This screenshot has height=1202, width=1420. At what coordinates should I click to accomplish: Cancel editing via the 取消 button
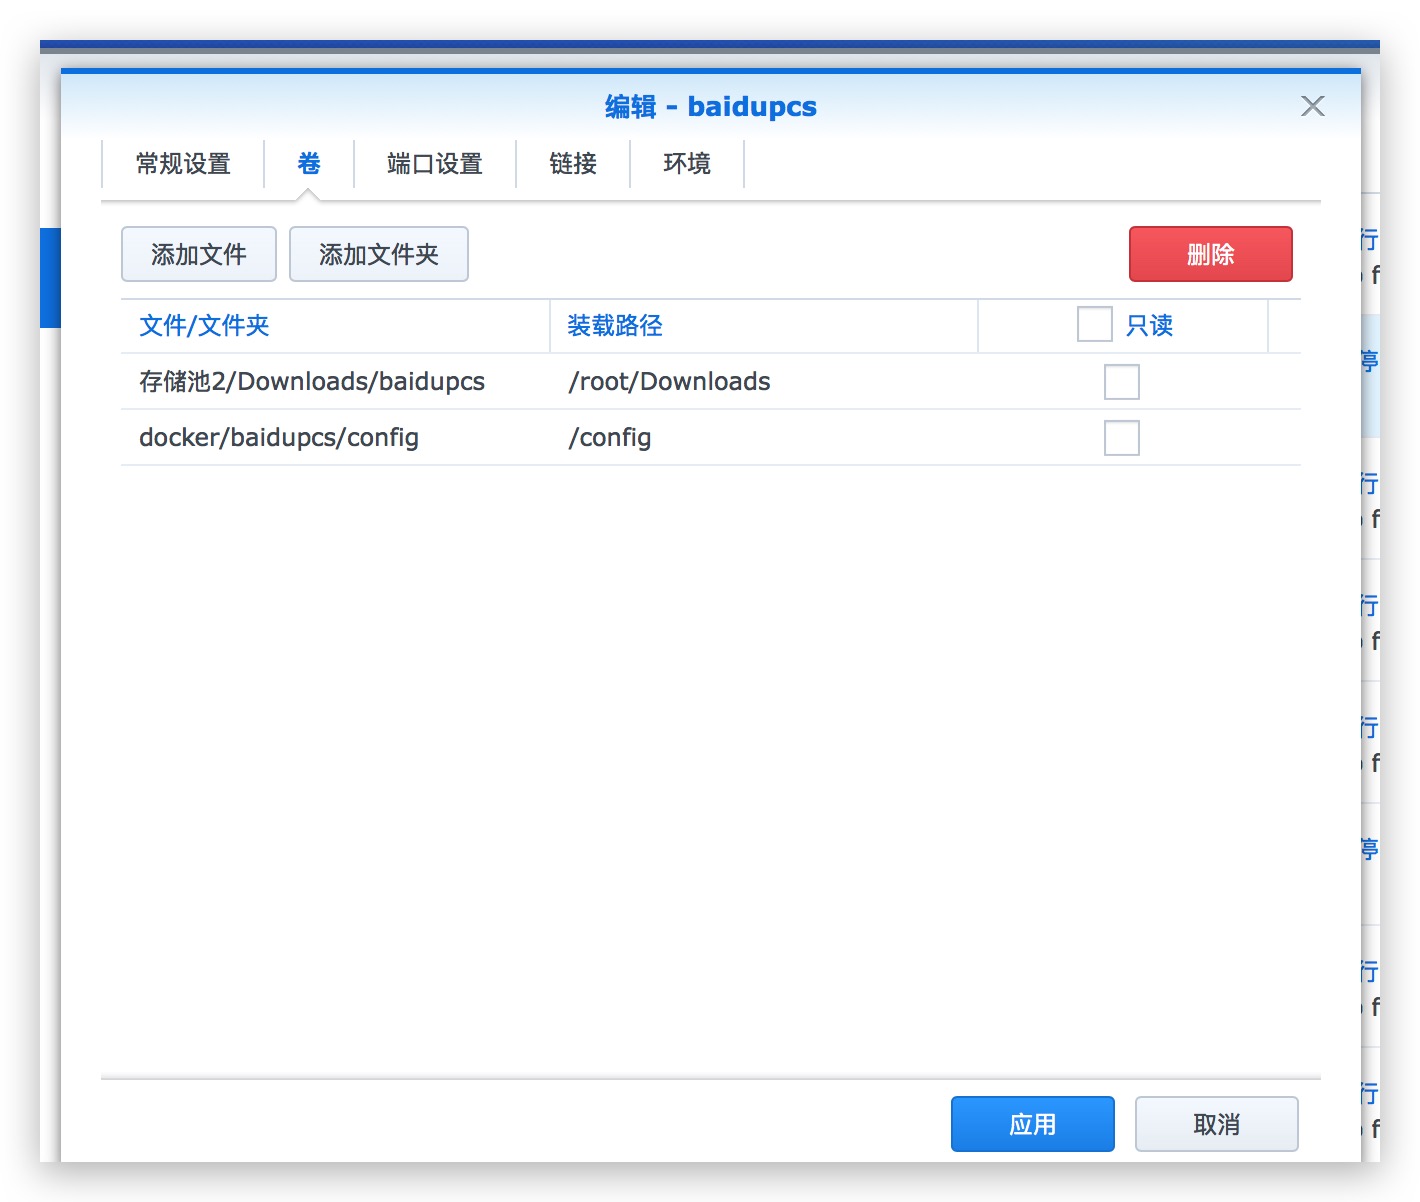point(1216,1123)
